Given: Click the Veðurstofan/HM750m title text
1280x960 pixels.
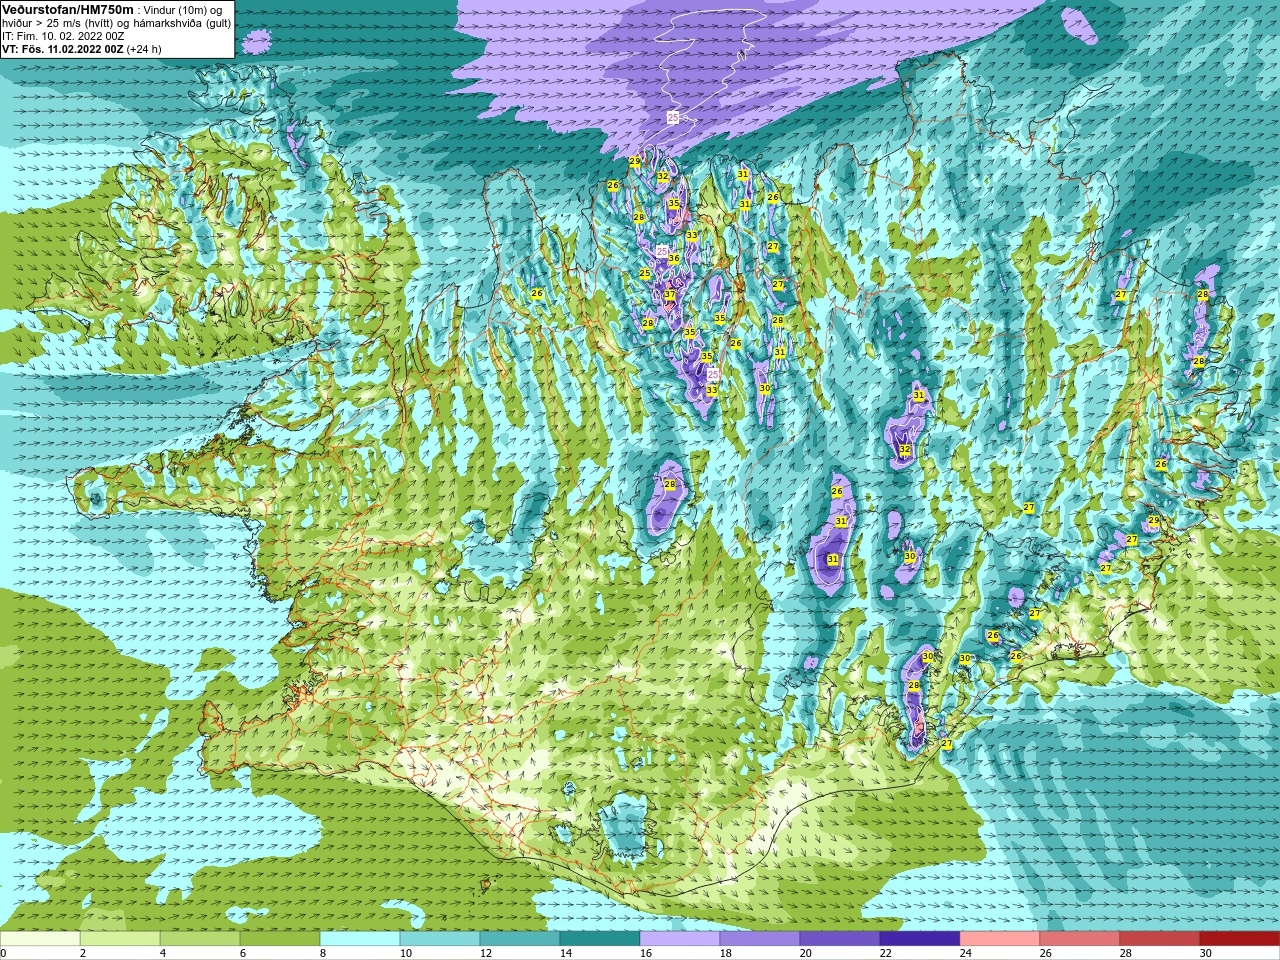Looking at the screenshot, I should click(x=67, y=8).
